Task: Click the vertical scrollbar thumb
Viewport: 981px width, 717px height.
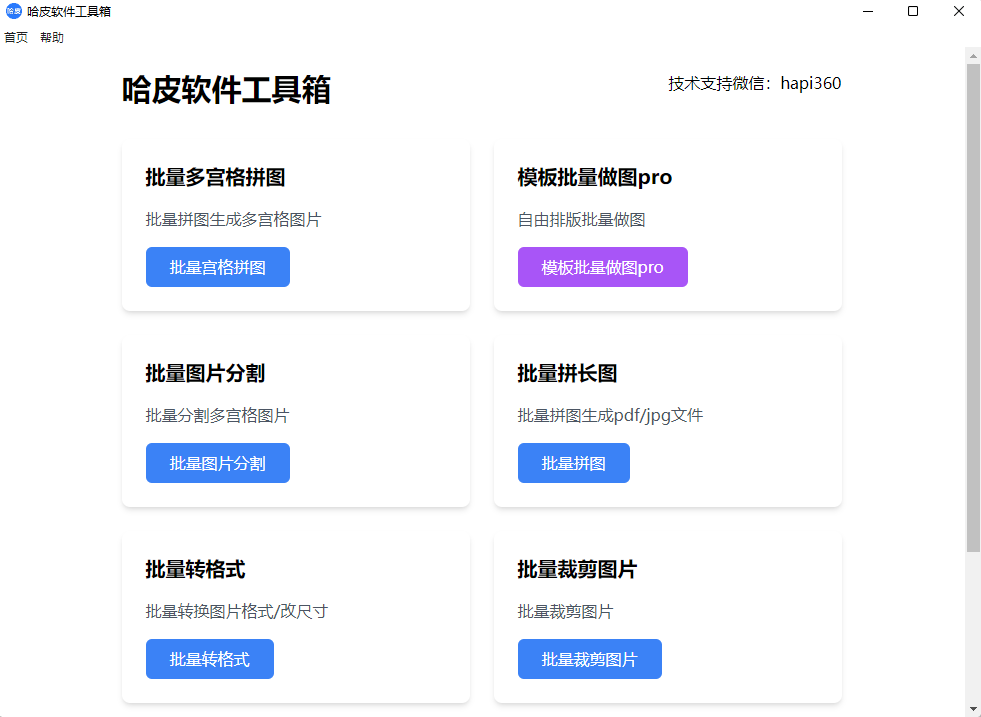Action: click(x=973, y=307)
